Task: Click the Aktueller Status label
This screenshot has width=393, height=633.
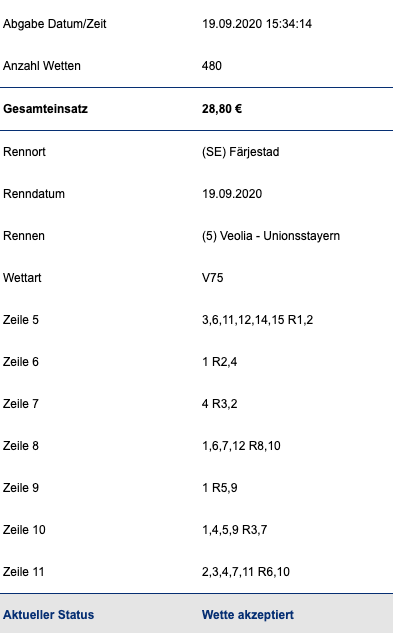Action: coord(48,615)
